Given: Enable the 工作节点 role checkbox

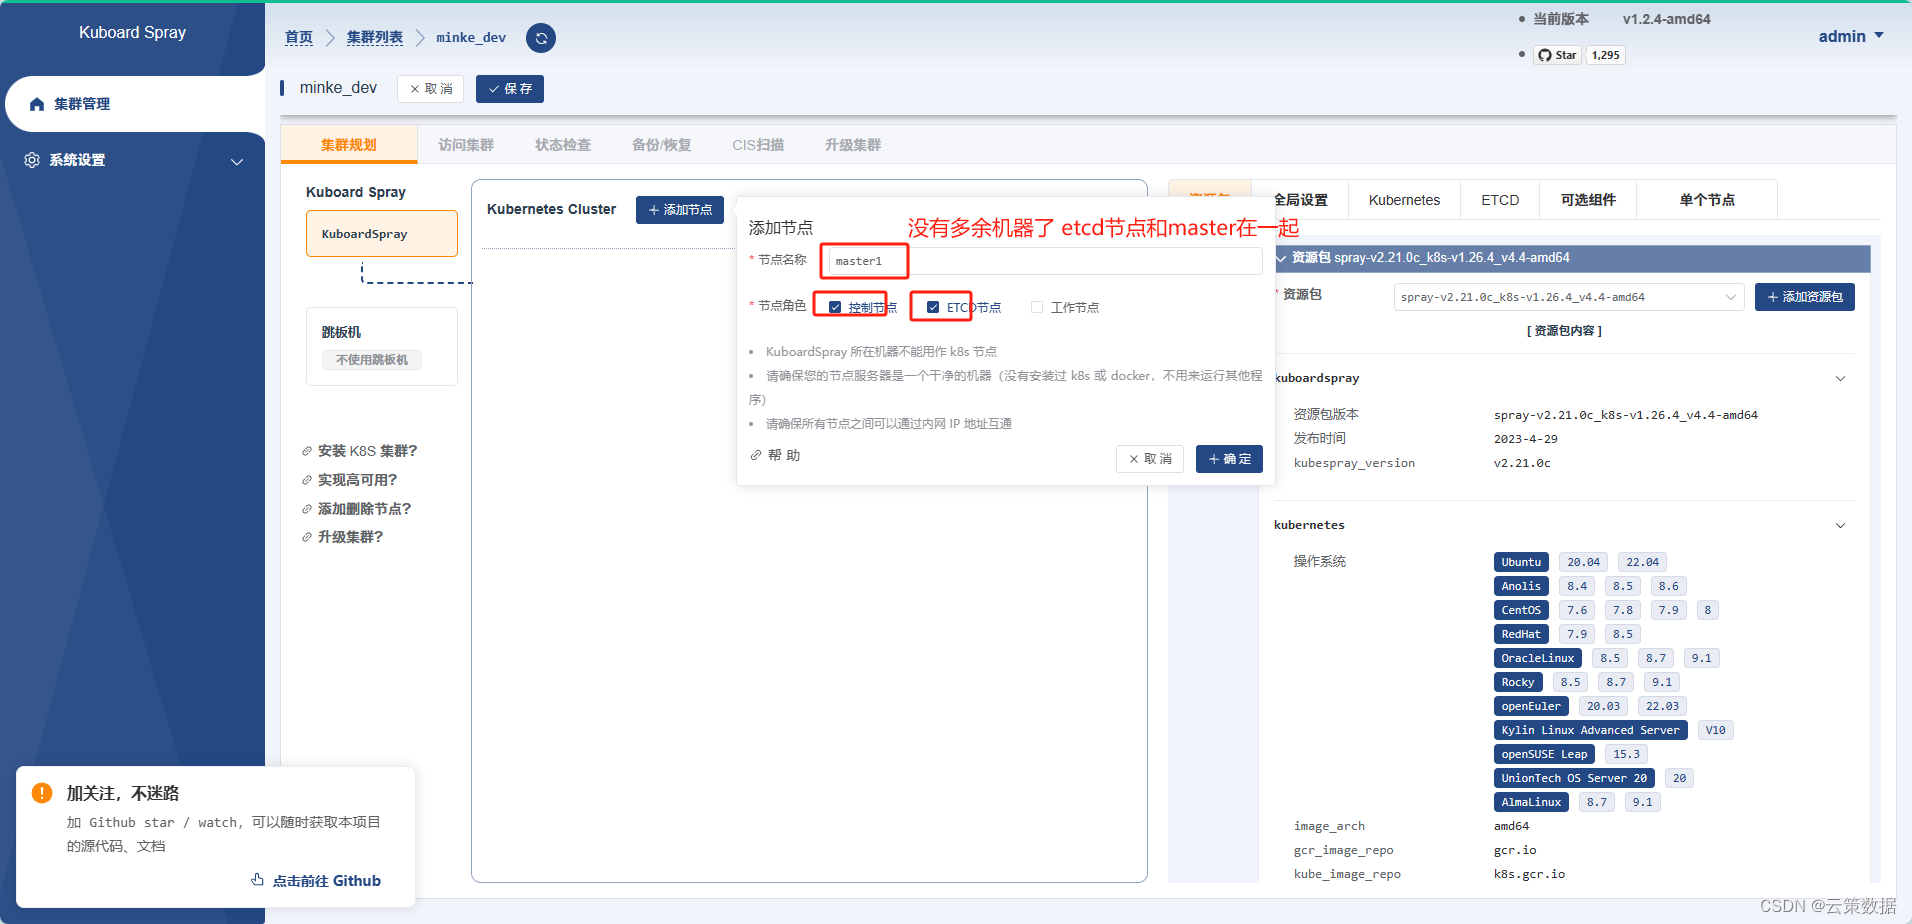Looking at the screenshot, I should 1037,307.
